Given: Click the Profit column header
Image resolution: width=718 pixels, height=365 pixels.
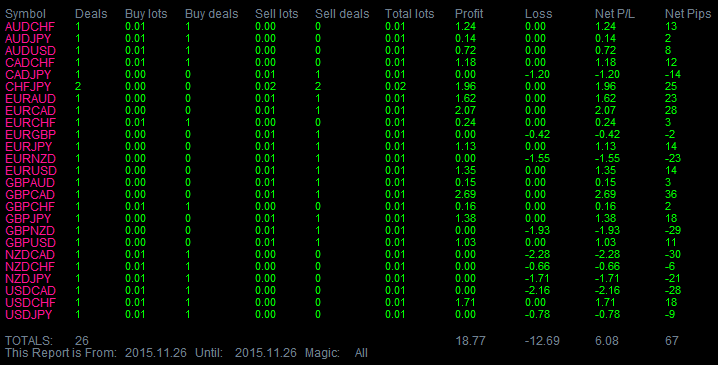Looking at the screenshot, I should click(x=469, y=14).
